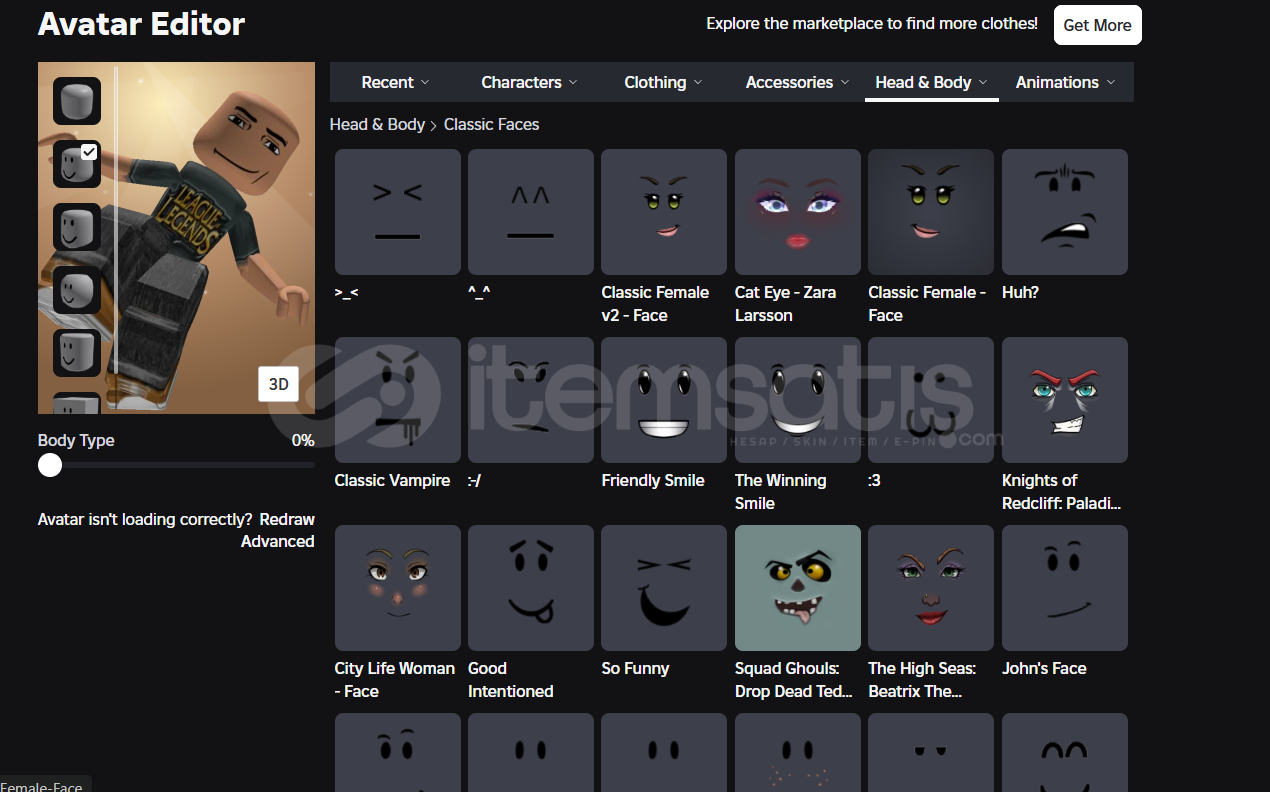This screenshot has width=1270, height=792.
Task: Equip the John's Face thumbnail
Action: [x=1065, y=588]
